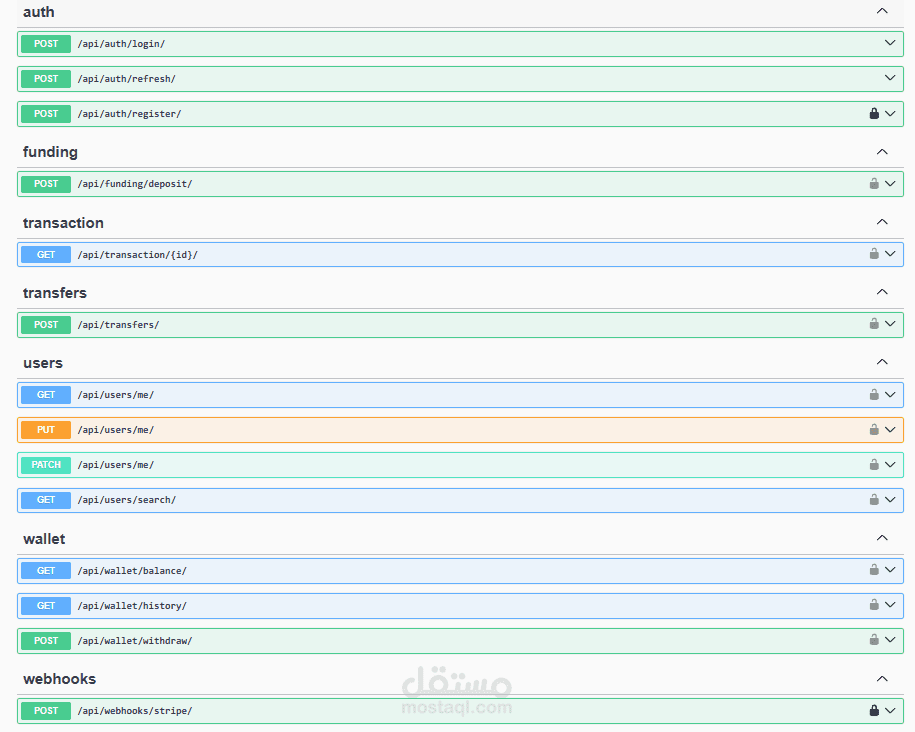Expand the /api/wallet/balance/ endpoint arrow
The width and height of the screenshot is (915, 732).
tap(890, 570)
